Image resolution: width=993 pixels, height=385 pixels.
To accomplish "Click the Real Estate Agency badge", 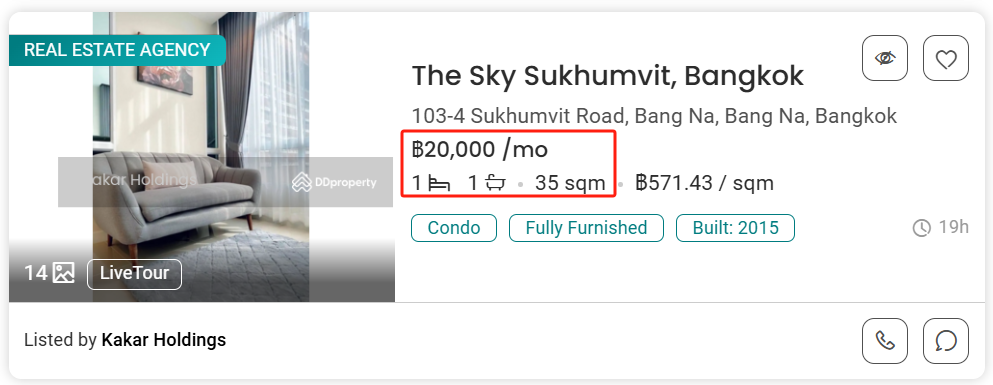I will point(117,50).
